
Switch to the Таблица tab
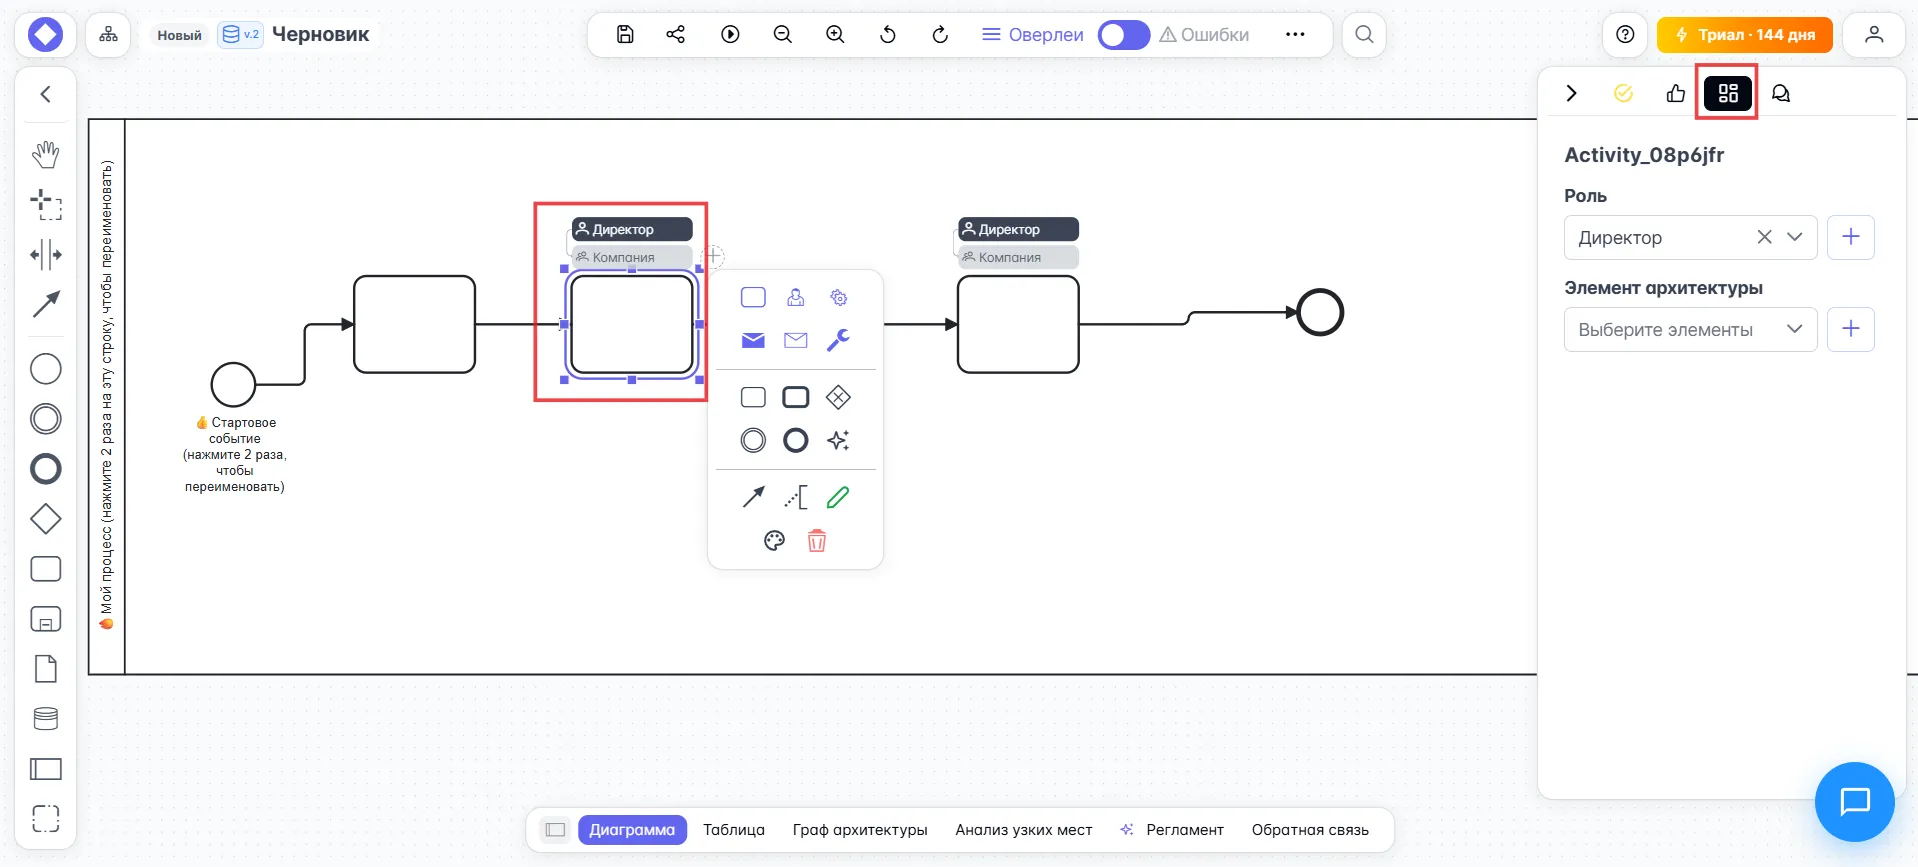[733, 830]
